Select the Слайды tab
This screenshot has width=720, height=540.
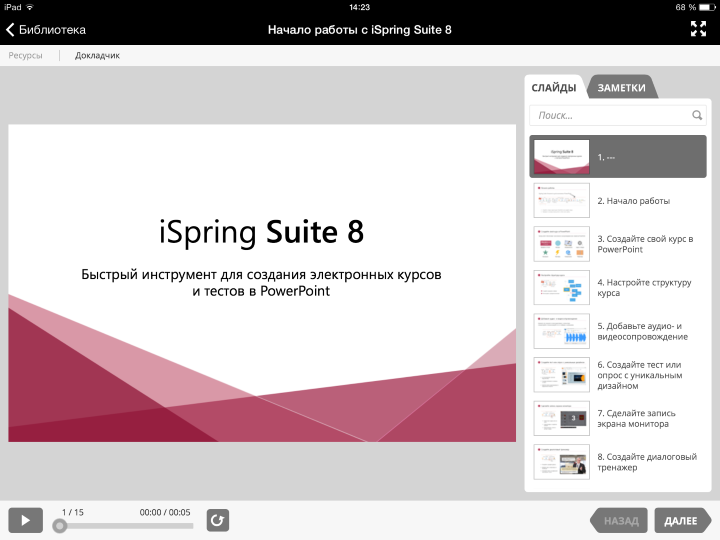tap(554, 87)
